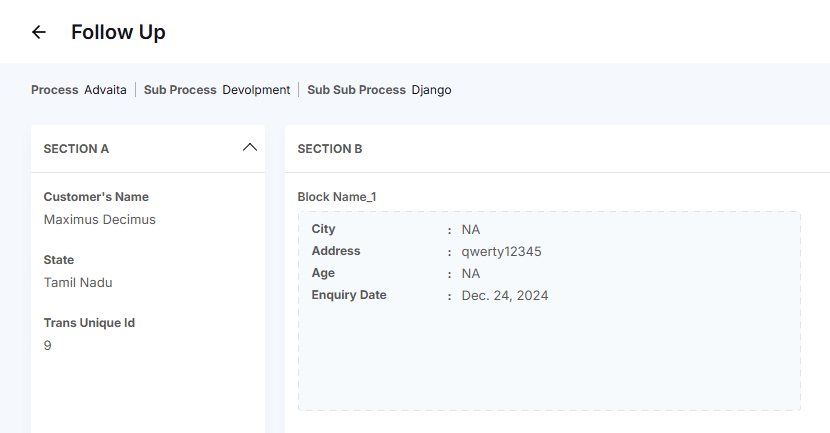The image size is (830, 433).
Task: Click the Follow Up page title
Action: (x=118, y=32)
